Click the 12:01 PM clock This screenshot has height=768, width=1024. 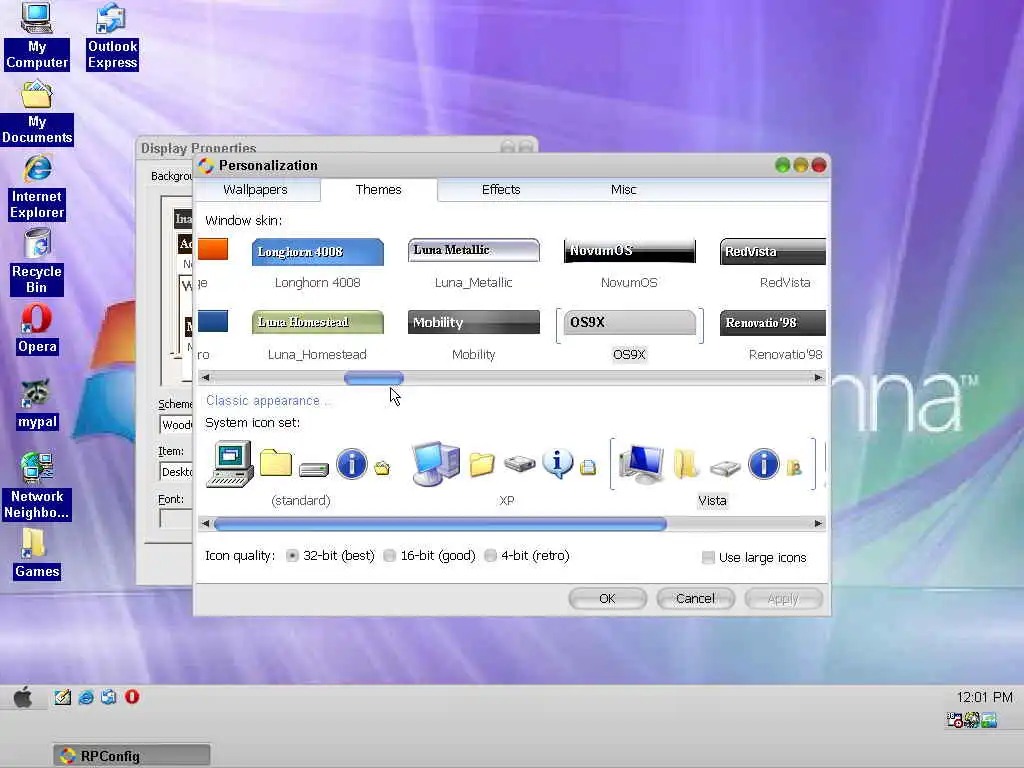(x=984, y=697)
